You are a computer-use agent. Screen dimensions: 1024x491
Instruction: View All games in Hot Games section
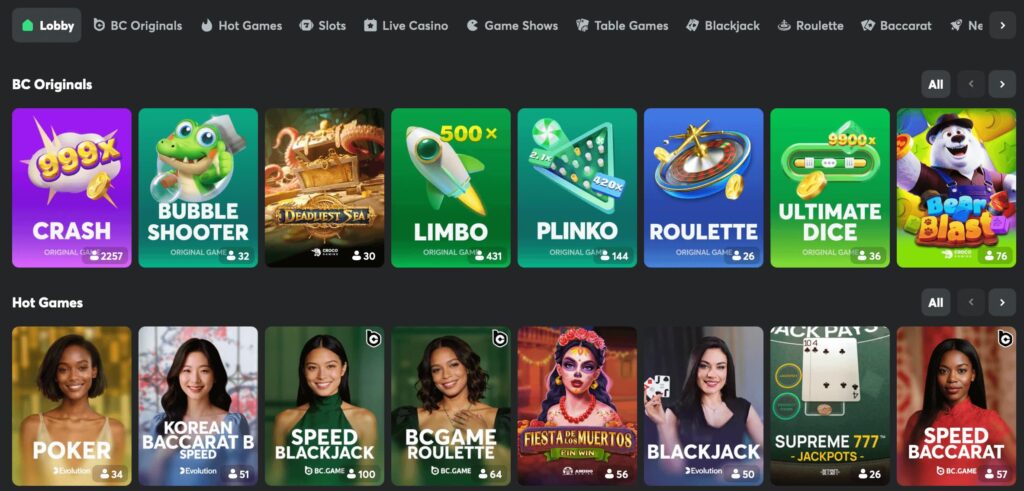[936, 302]
